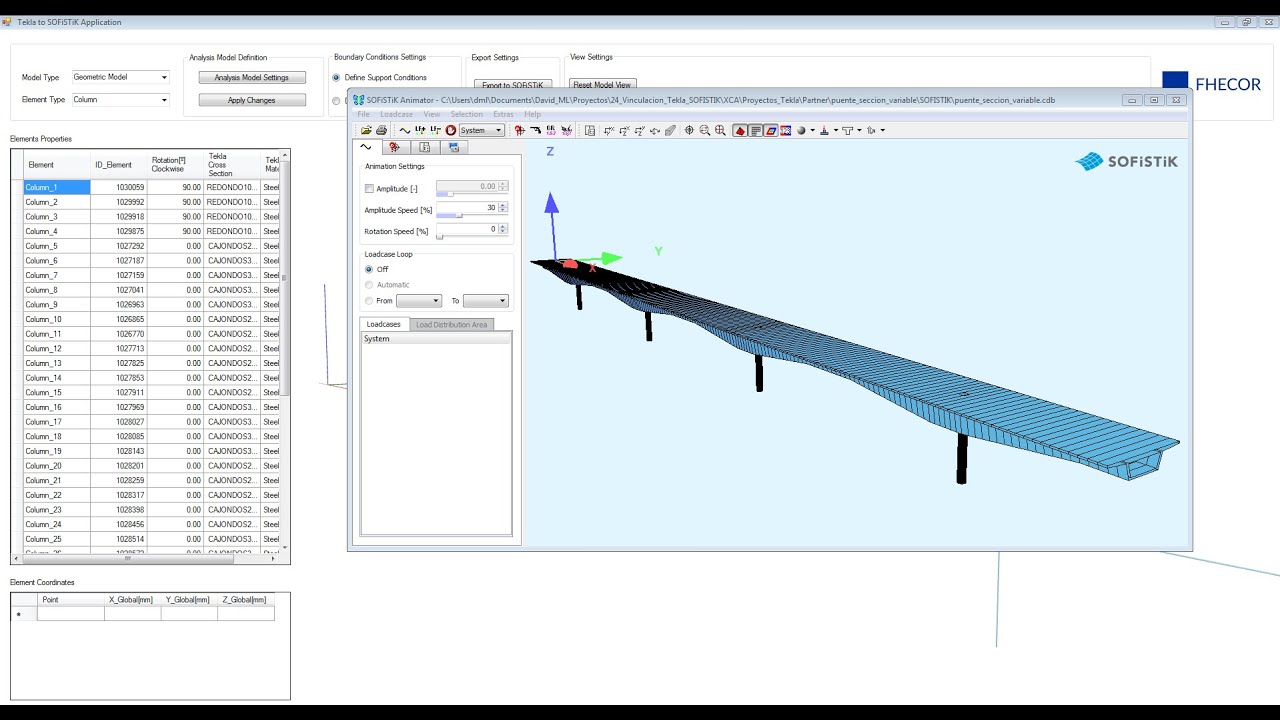This screenshot has height=720, width=1280.
Task: Click the grey sphere render-mode icon
Action: (x=800, y=130)
